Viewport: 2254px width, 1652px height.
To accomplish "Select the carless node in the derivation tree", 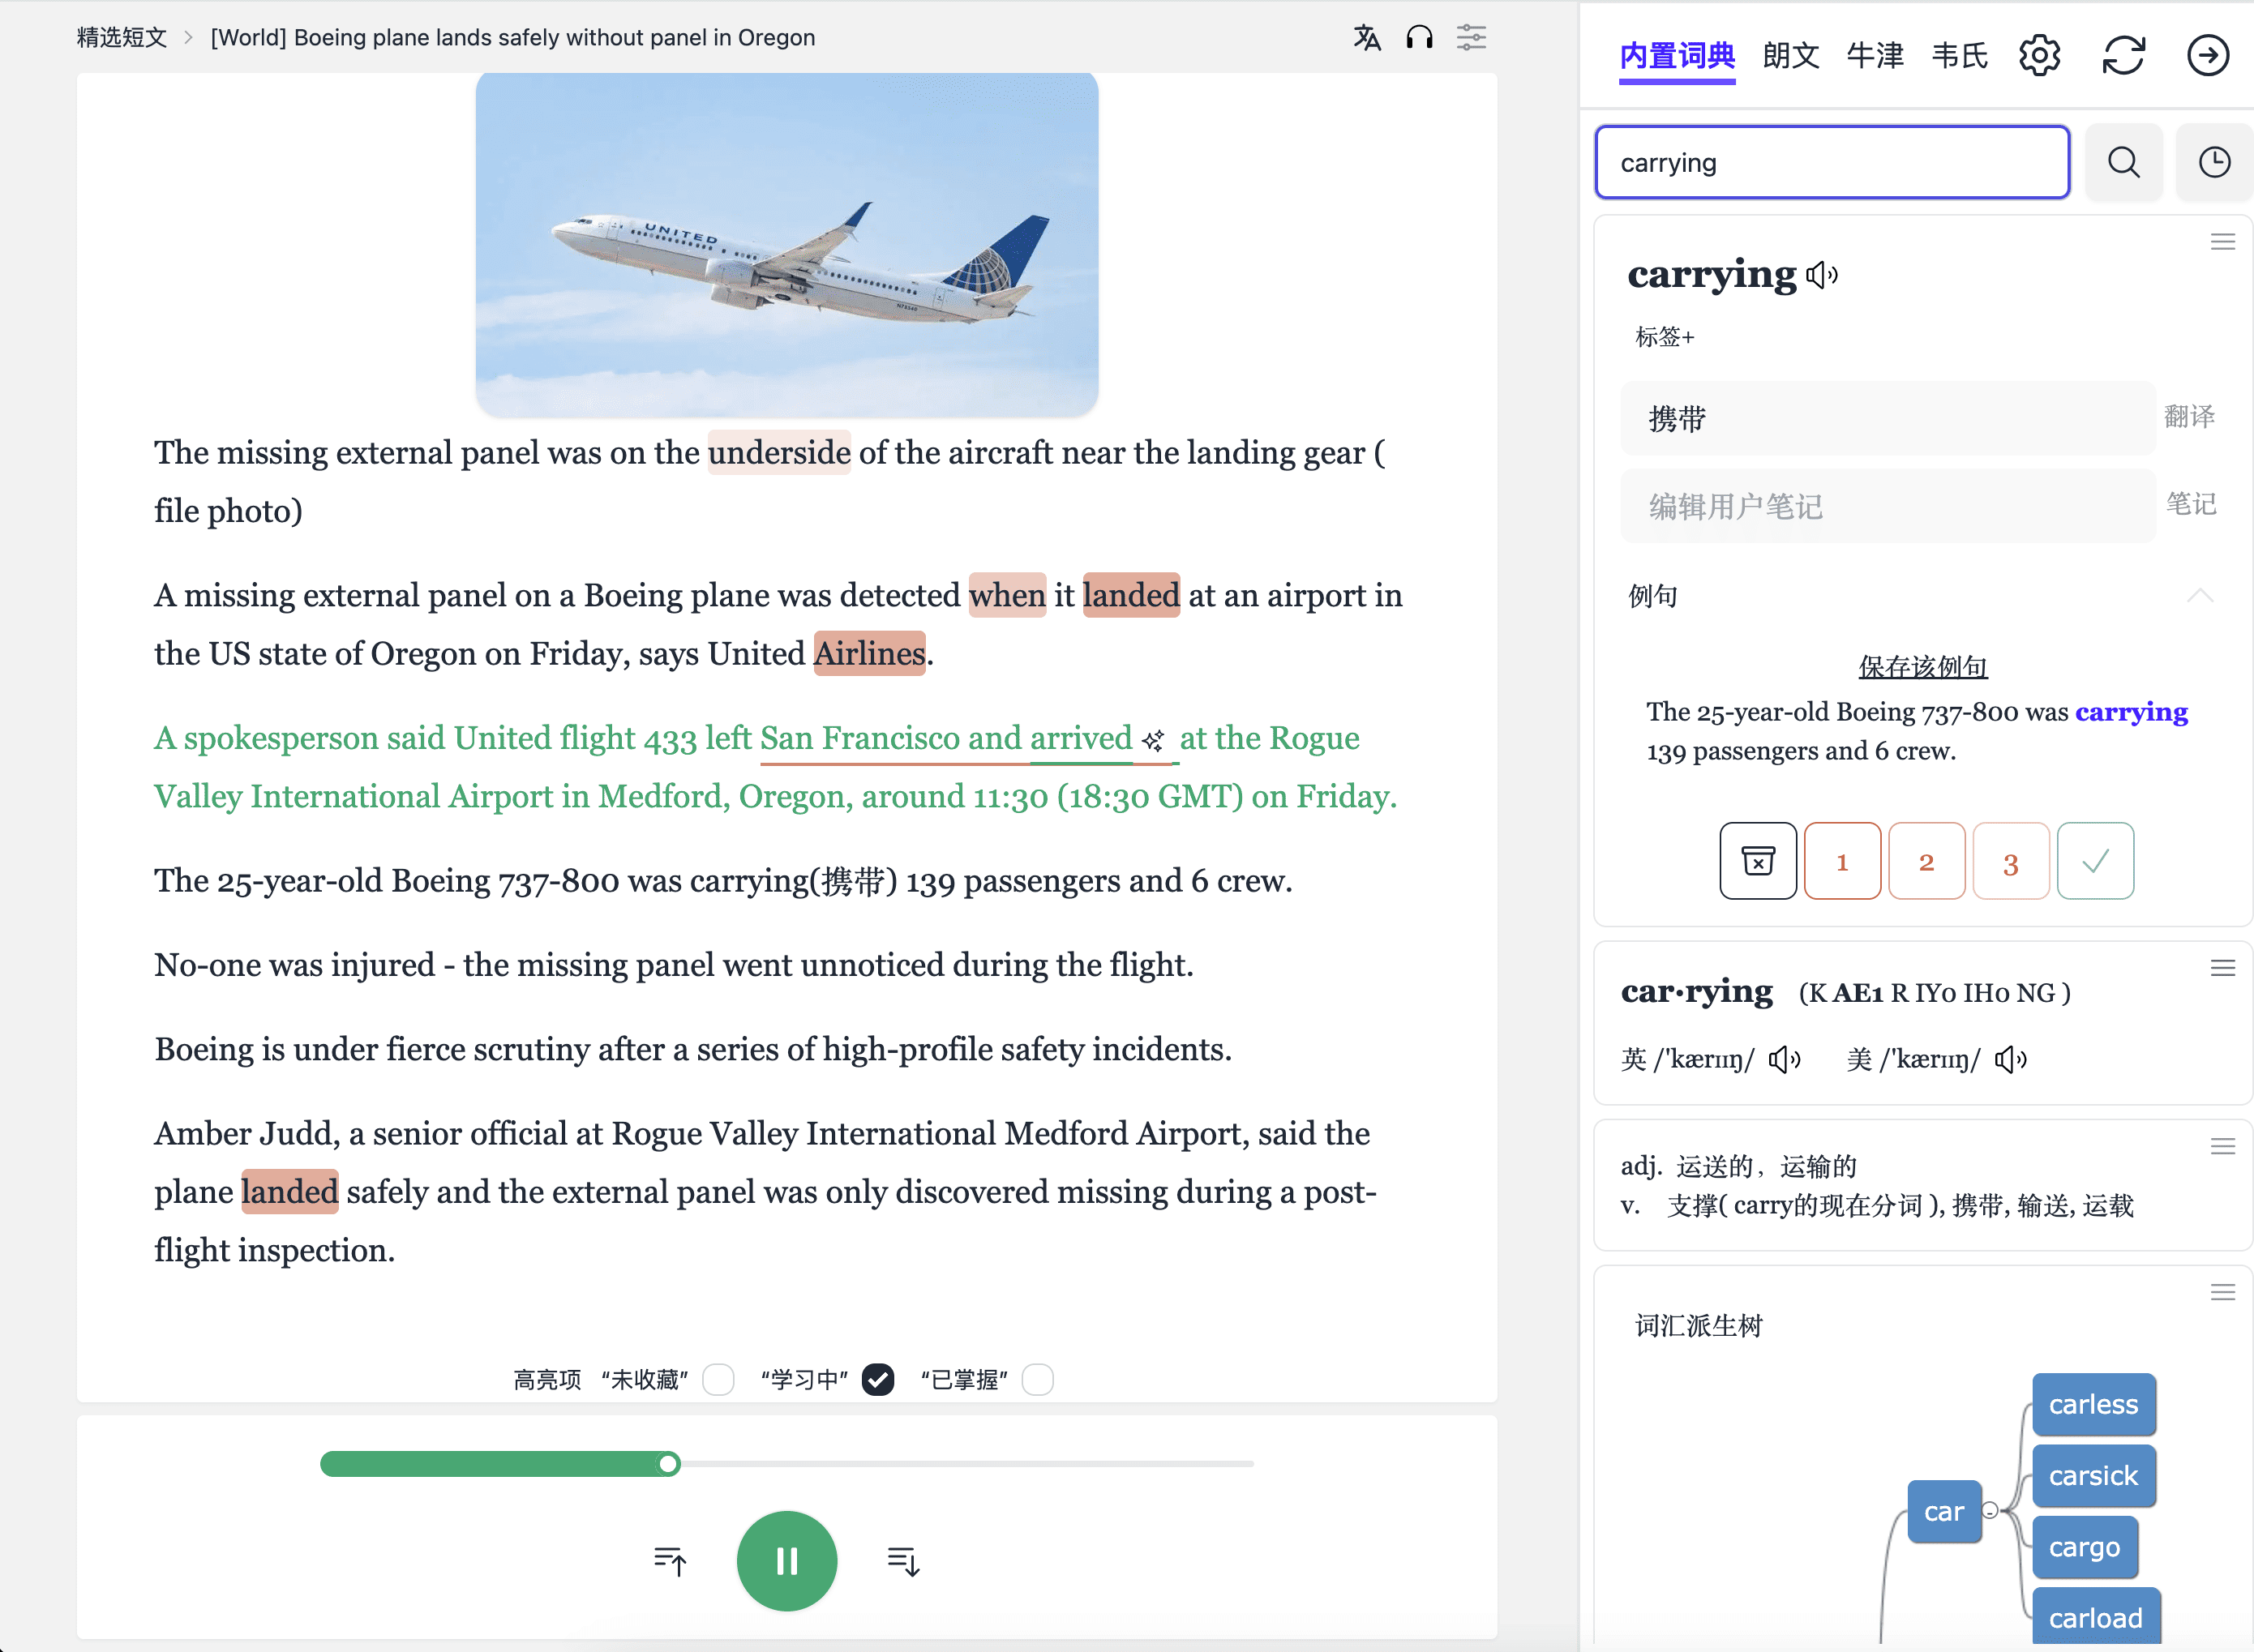I will pos(2093,1404).
